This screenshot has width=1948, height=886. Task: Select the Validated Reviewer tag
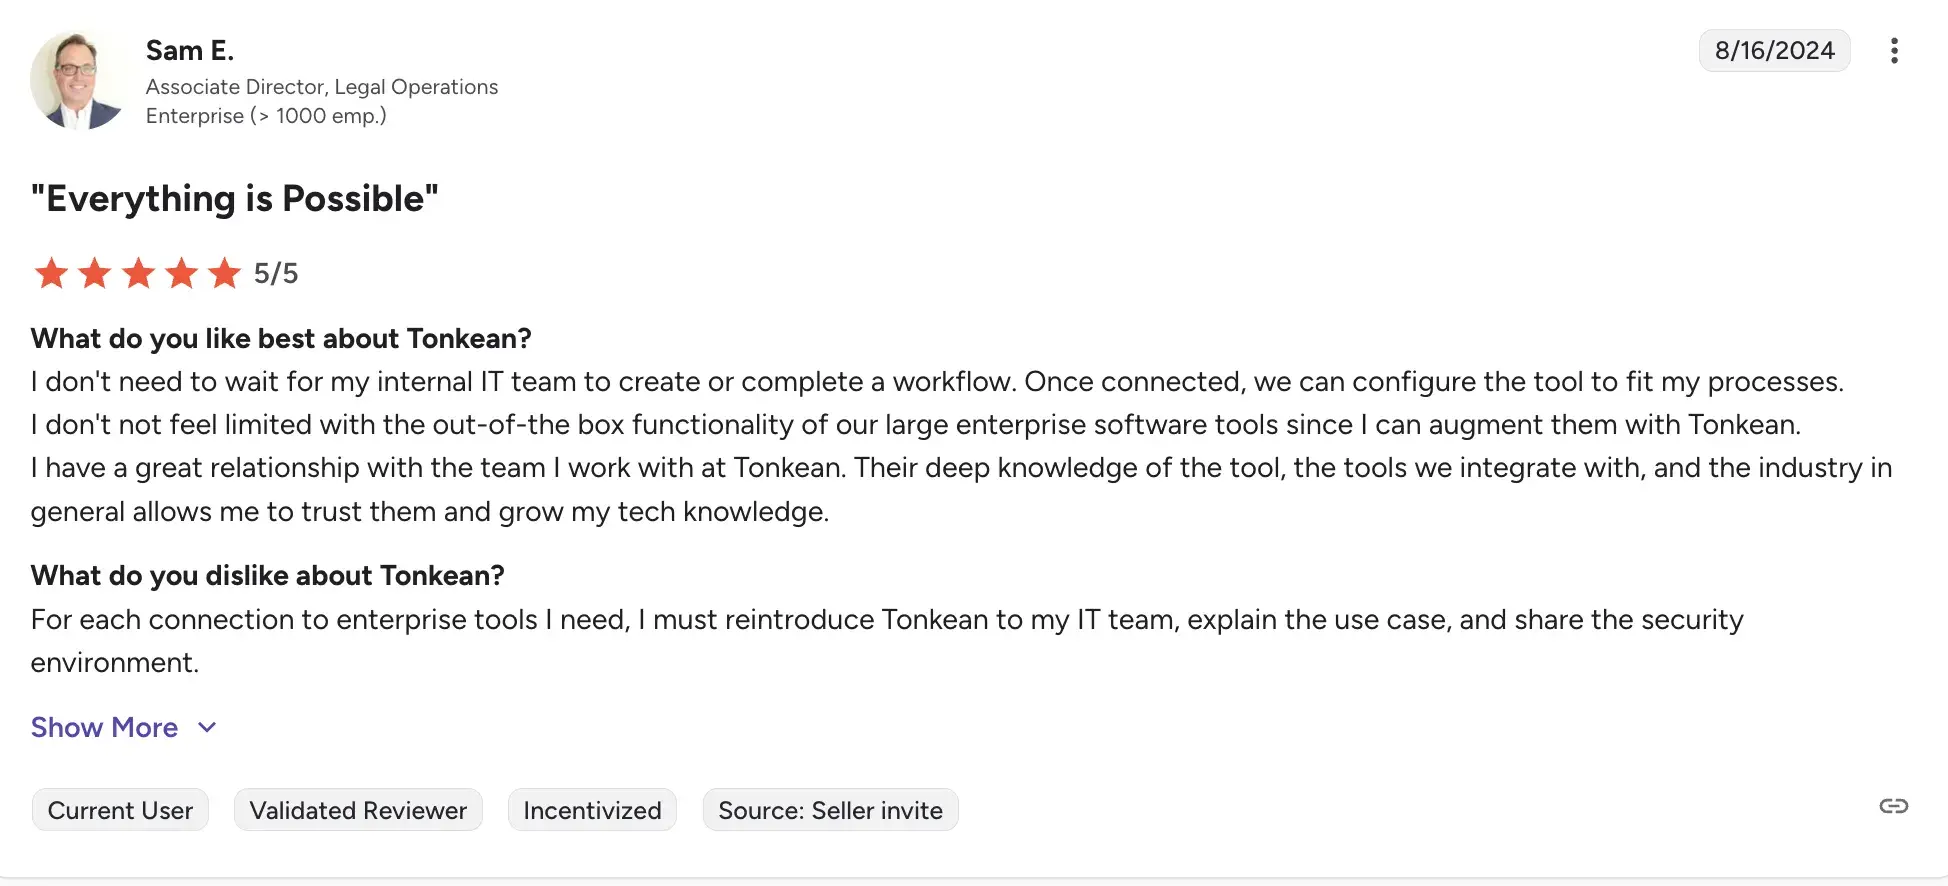coord(358,810)
